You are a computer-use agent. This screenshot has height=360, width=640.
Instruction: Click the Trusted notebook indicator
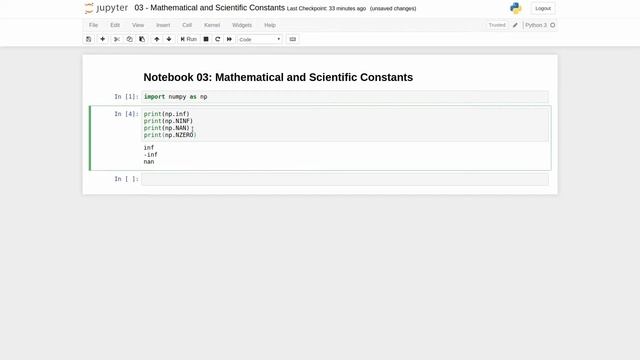click(497, 25)
